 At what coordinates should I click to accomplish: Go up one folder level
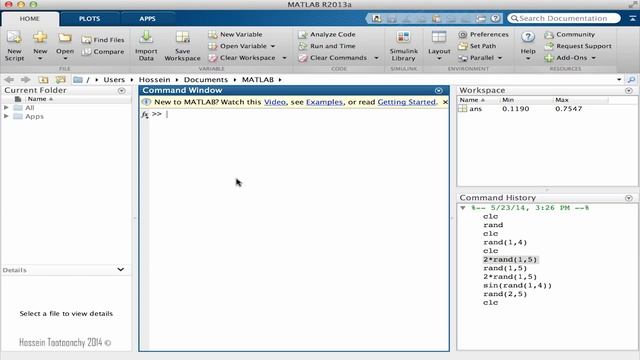(43, 80)
